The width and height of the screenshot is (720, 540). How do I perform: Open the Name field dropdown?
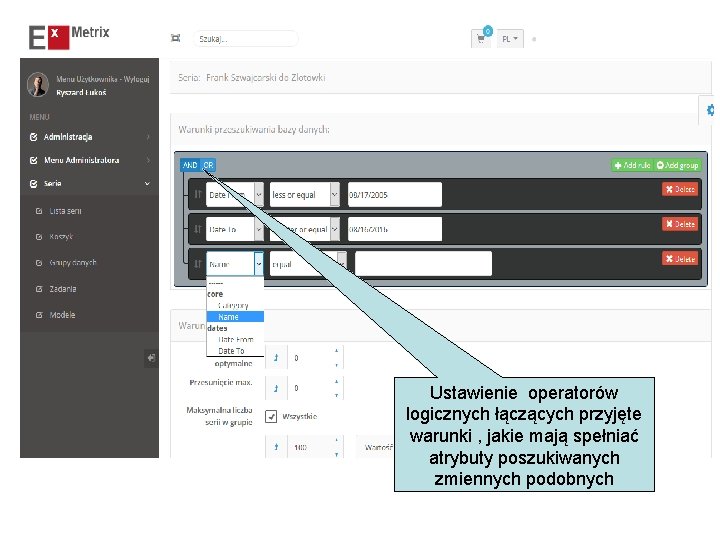click(235, 264)
